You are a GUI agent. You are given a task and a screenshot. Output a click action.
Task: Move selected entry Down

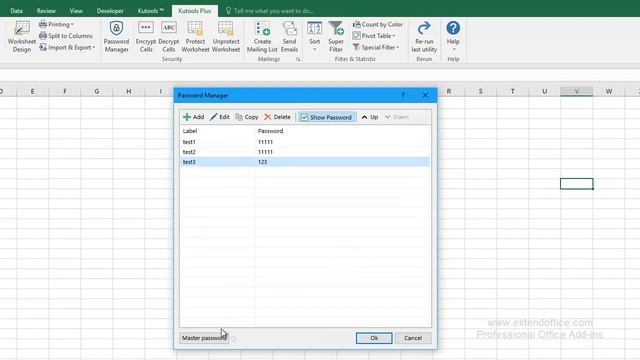point(396,117)
